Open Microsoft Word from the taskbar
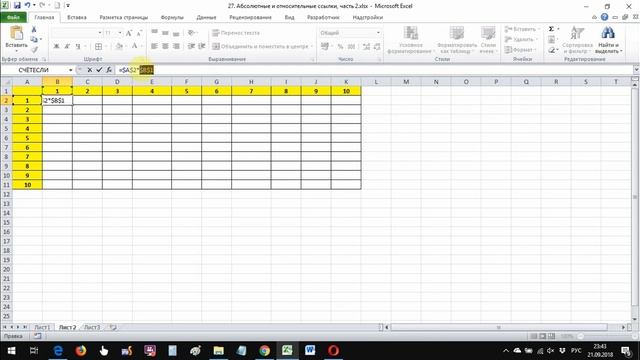The height and width of the screenshot is (360, 640). click(310, 351)
